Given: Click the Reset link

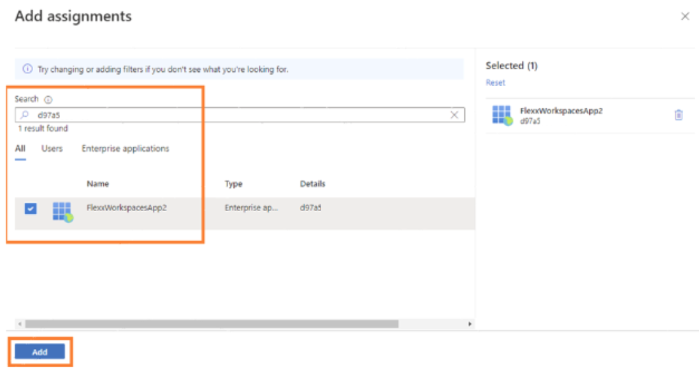Looking at the screenshot, I should pos(495,82).
